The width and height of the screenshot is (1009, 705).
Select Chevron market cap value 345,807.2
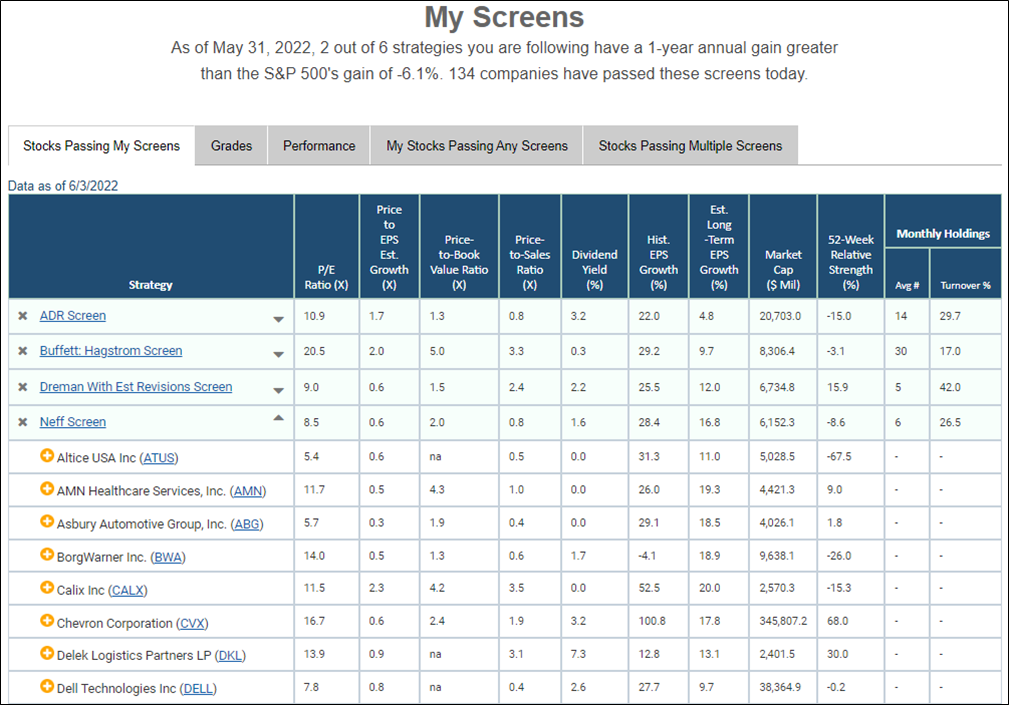[783, 621]
